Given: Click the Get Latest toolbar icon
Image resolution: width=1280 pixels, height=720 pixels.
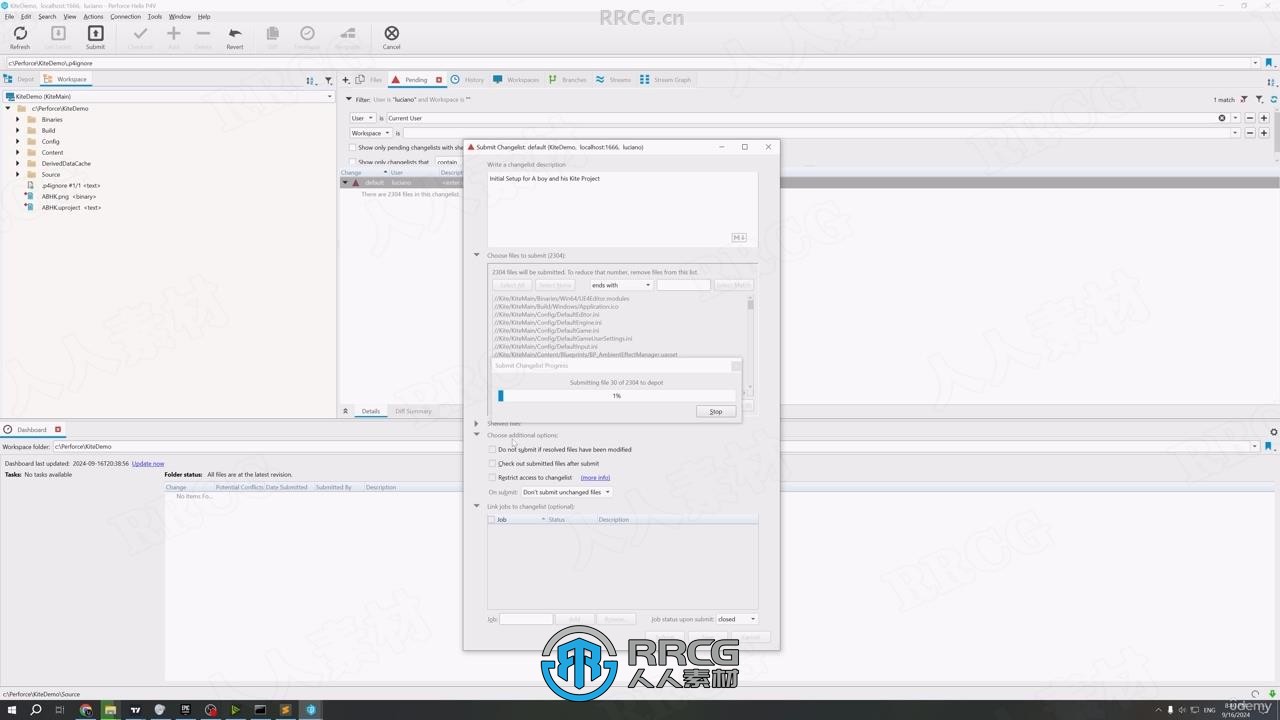Looking at the screenshot, I should tap(58, 37).
